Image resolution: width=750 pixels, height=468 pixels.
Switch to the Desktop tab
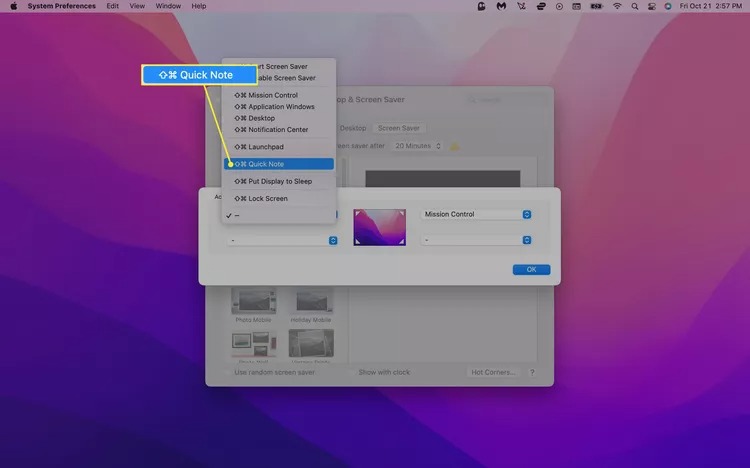pos(353,128)
